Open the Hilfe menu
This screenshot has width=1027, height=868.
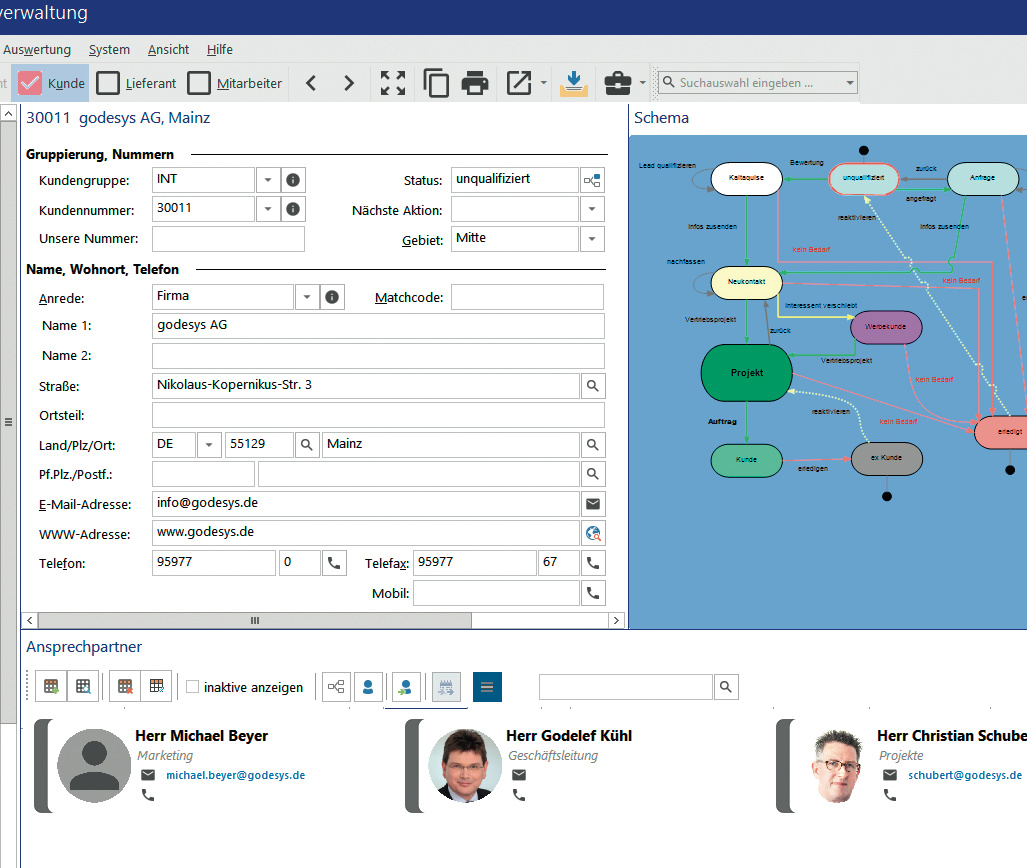tap(219, 49)
